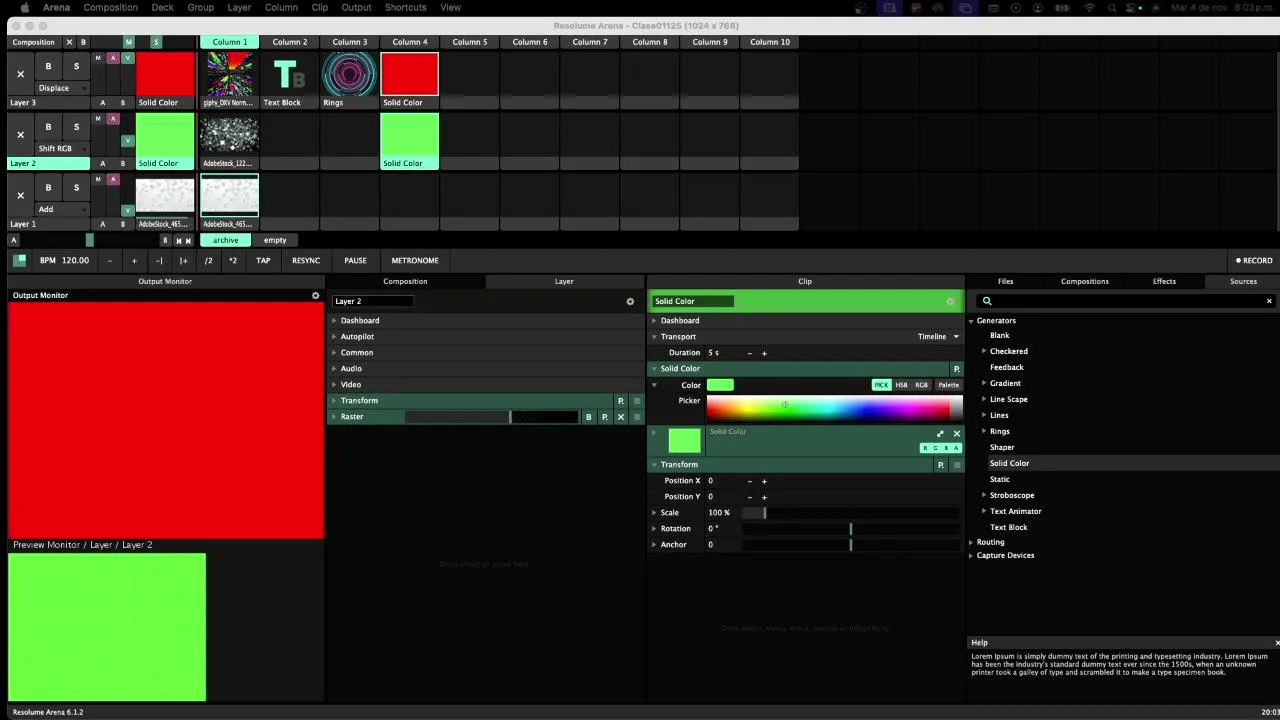Screen dimensions: 1280x720
Task: Click the Wi-Fi icon in the menu bar
Action: [1089, 7]
